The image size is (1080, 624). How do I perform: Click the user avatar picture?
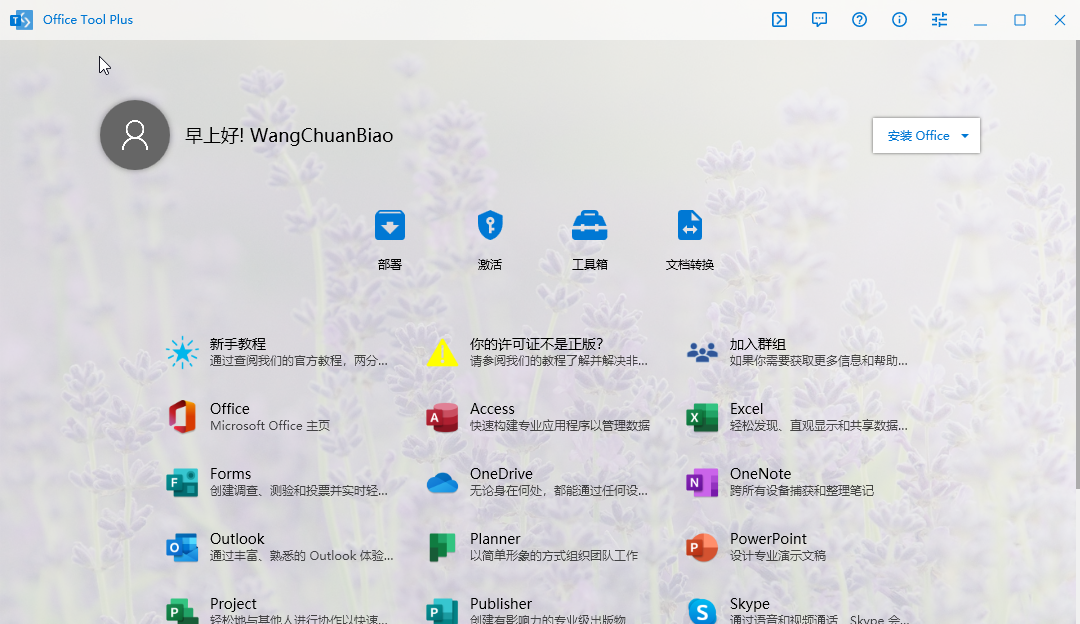(x=135, y=135)
